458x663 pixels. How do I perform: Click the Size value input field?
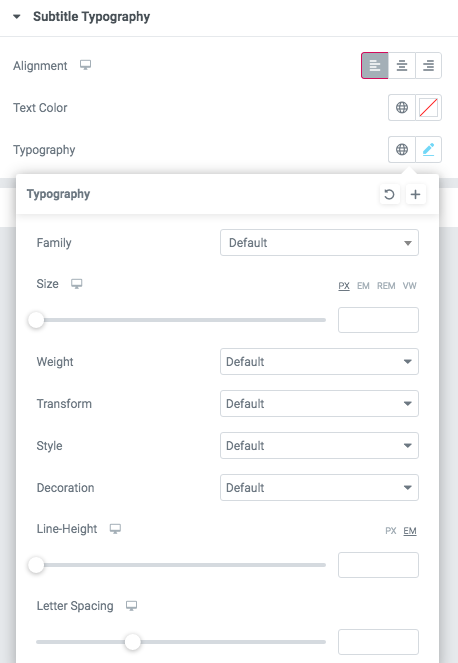[x=378, y=320]
